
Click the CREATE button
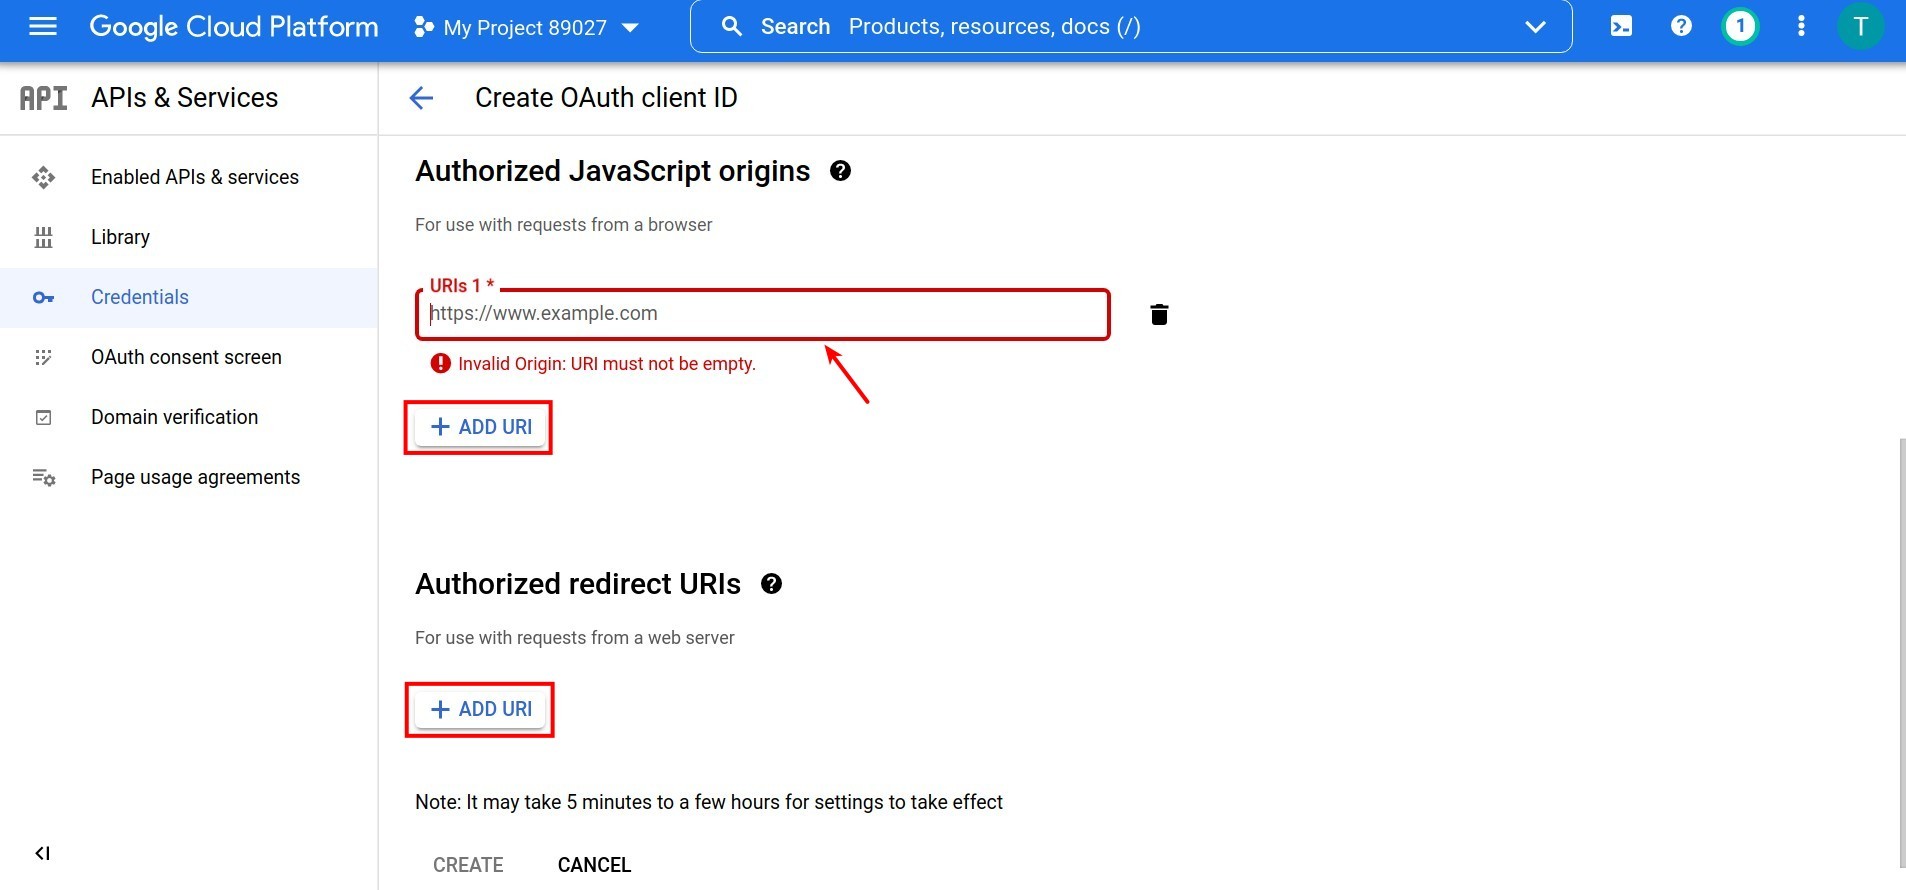click(468, 865)
